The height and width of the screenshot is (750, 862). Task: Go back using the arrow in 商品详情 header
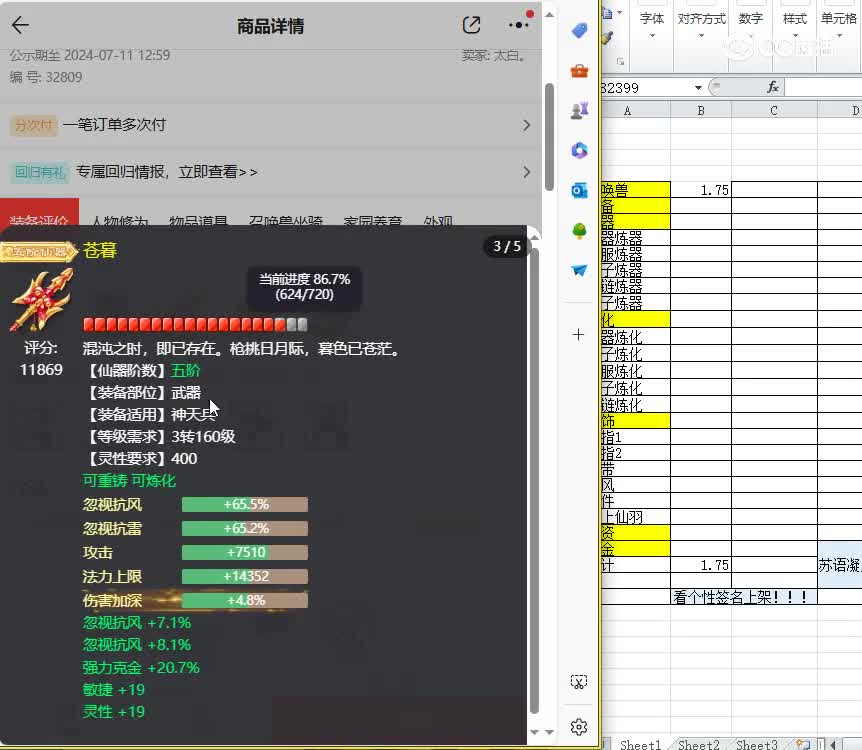click(20, 25)
